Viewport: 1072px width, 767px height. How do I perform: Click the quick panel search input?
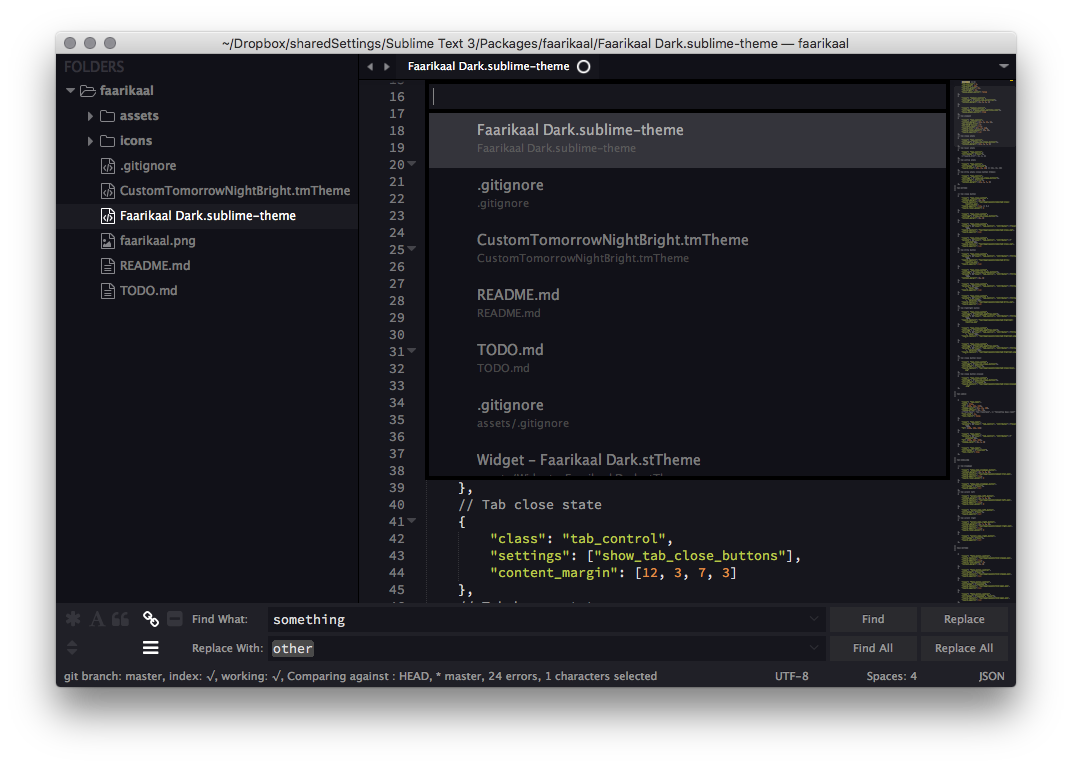[x=687, y=97]
